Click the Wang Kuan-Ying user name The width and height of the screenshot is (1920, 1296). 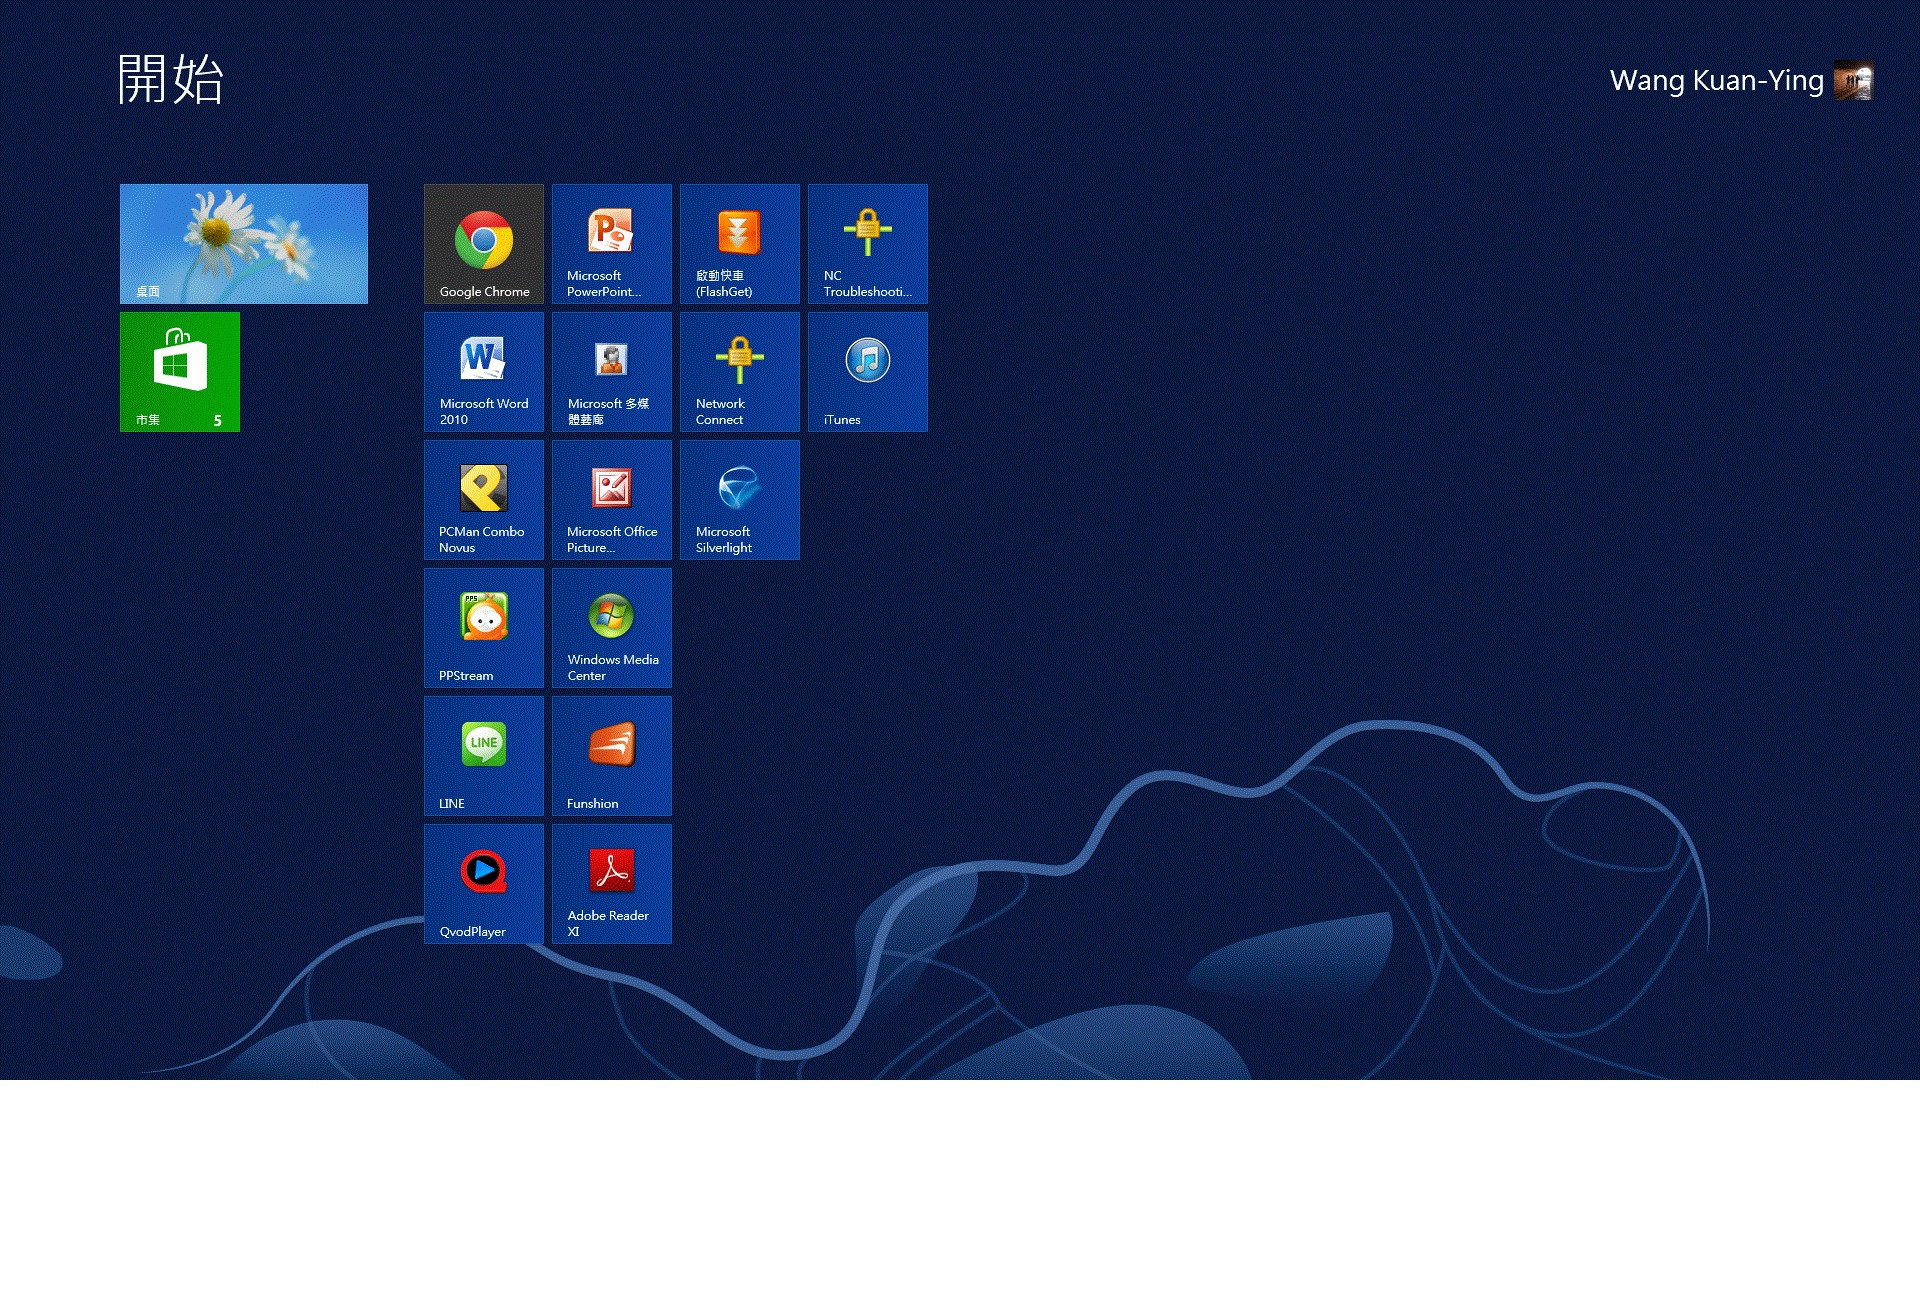point(1716,81)
